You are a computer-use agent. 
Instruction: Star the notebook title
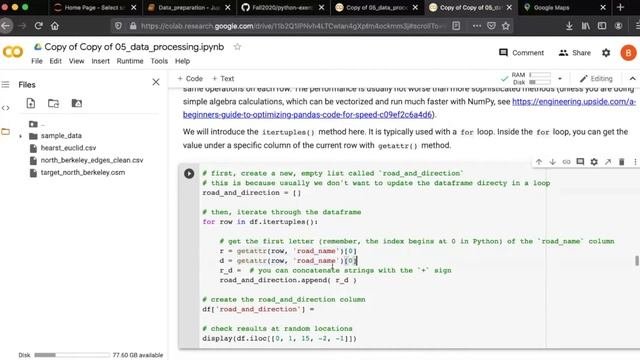(x=237, y=47)
